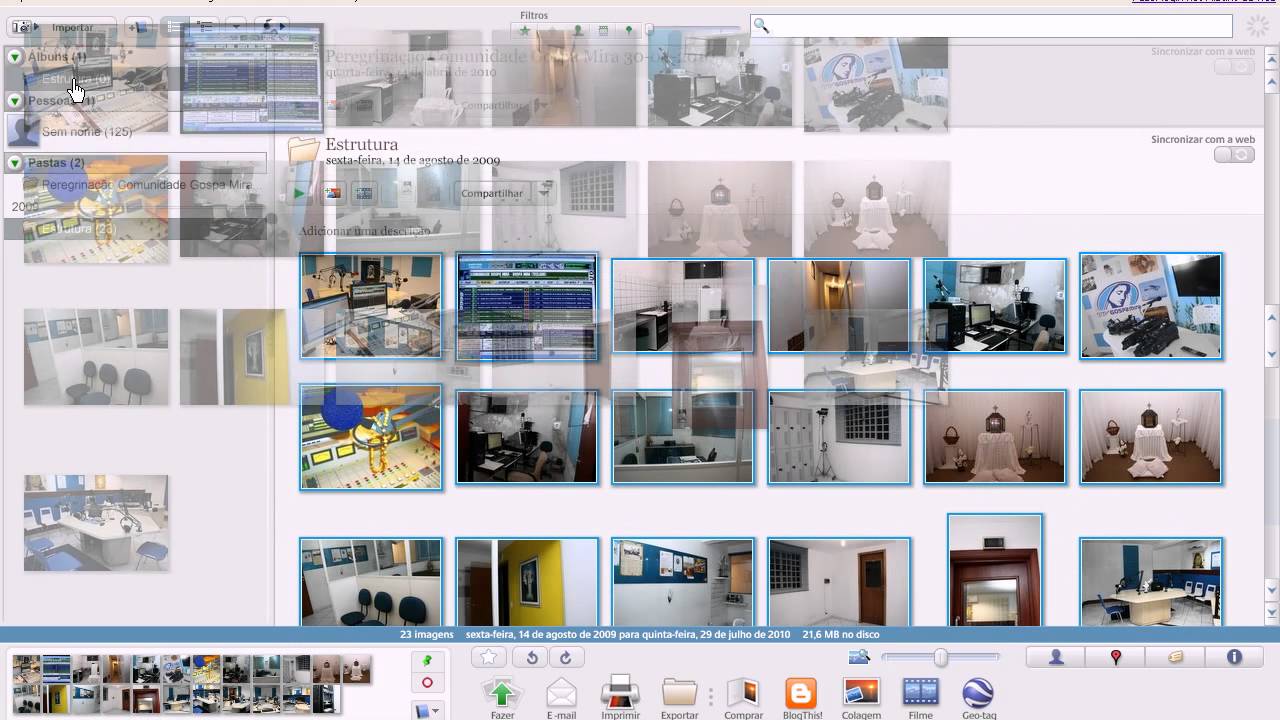The image size is (1280, 720).
Task: Pin selection with green hold pin
Action: click(x=427, y=661)
